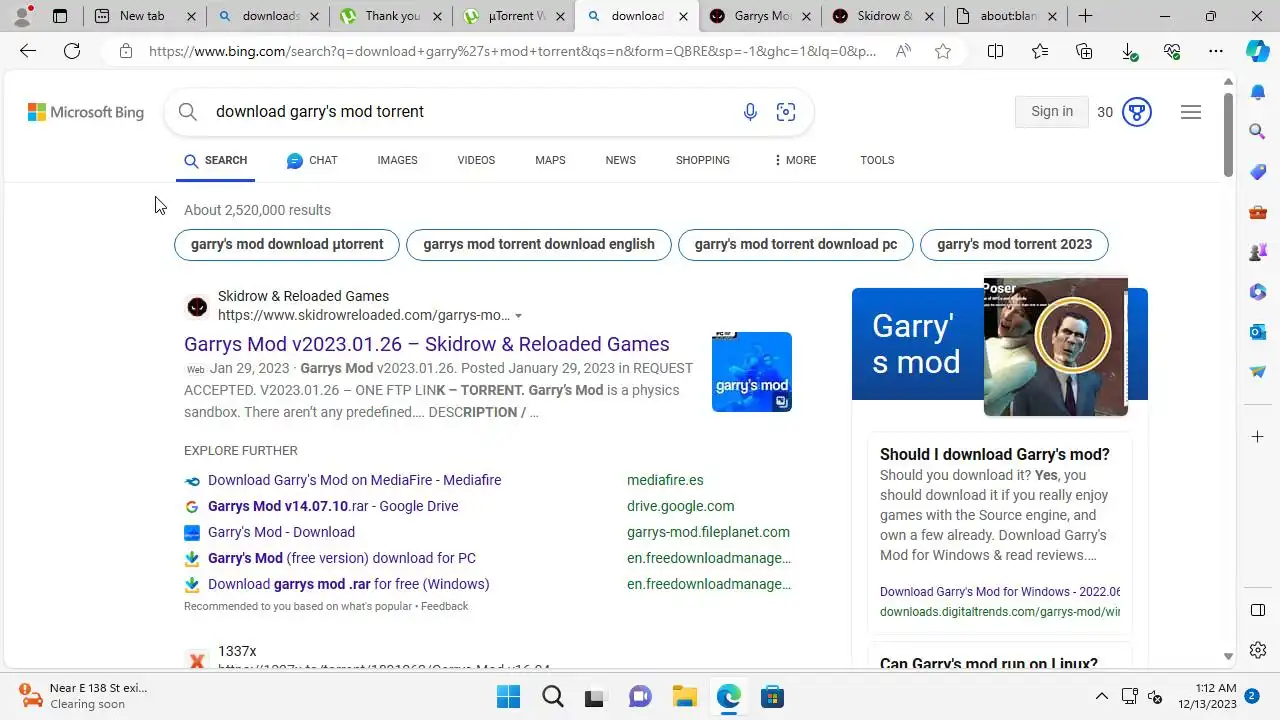Image resolution: width=1280 pixels, height=720 pixels.
Task: Select suggestion garrys mod torrent download english
Action: click(539, 244)
